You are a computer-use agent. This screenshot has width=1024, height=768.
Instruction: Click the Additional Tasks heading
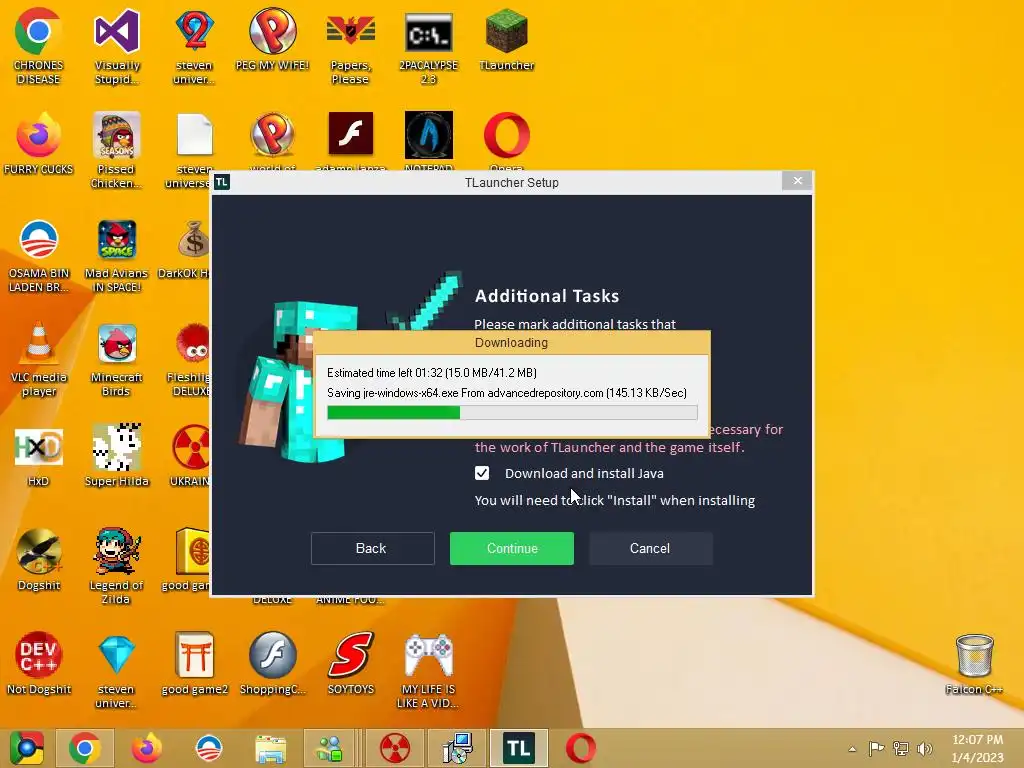pos(547,296)
